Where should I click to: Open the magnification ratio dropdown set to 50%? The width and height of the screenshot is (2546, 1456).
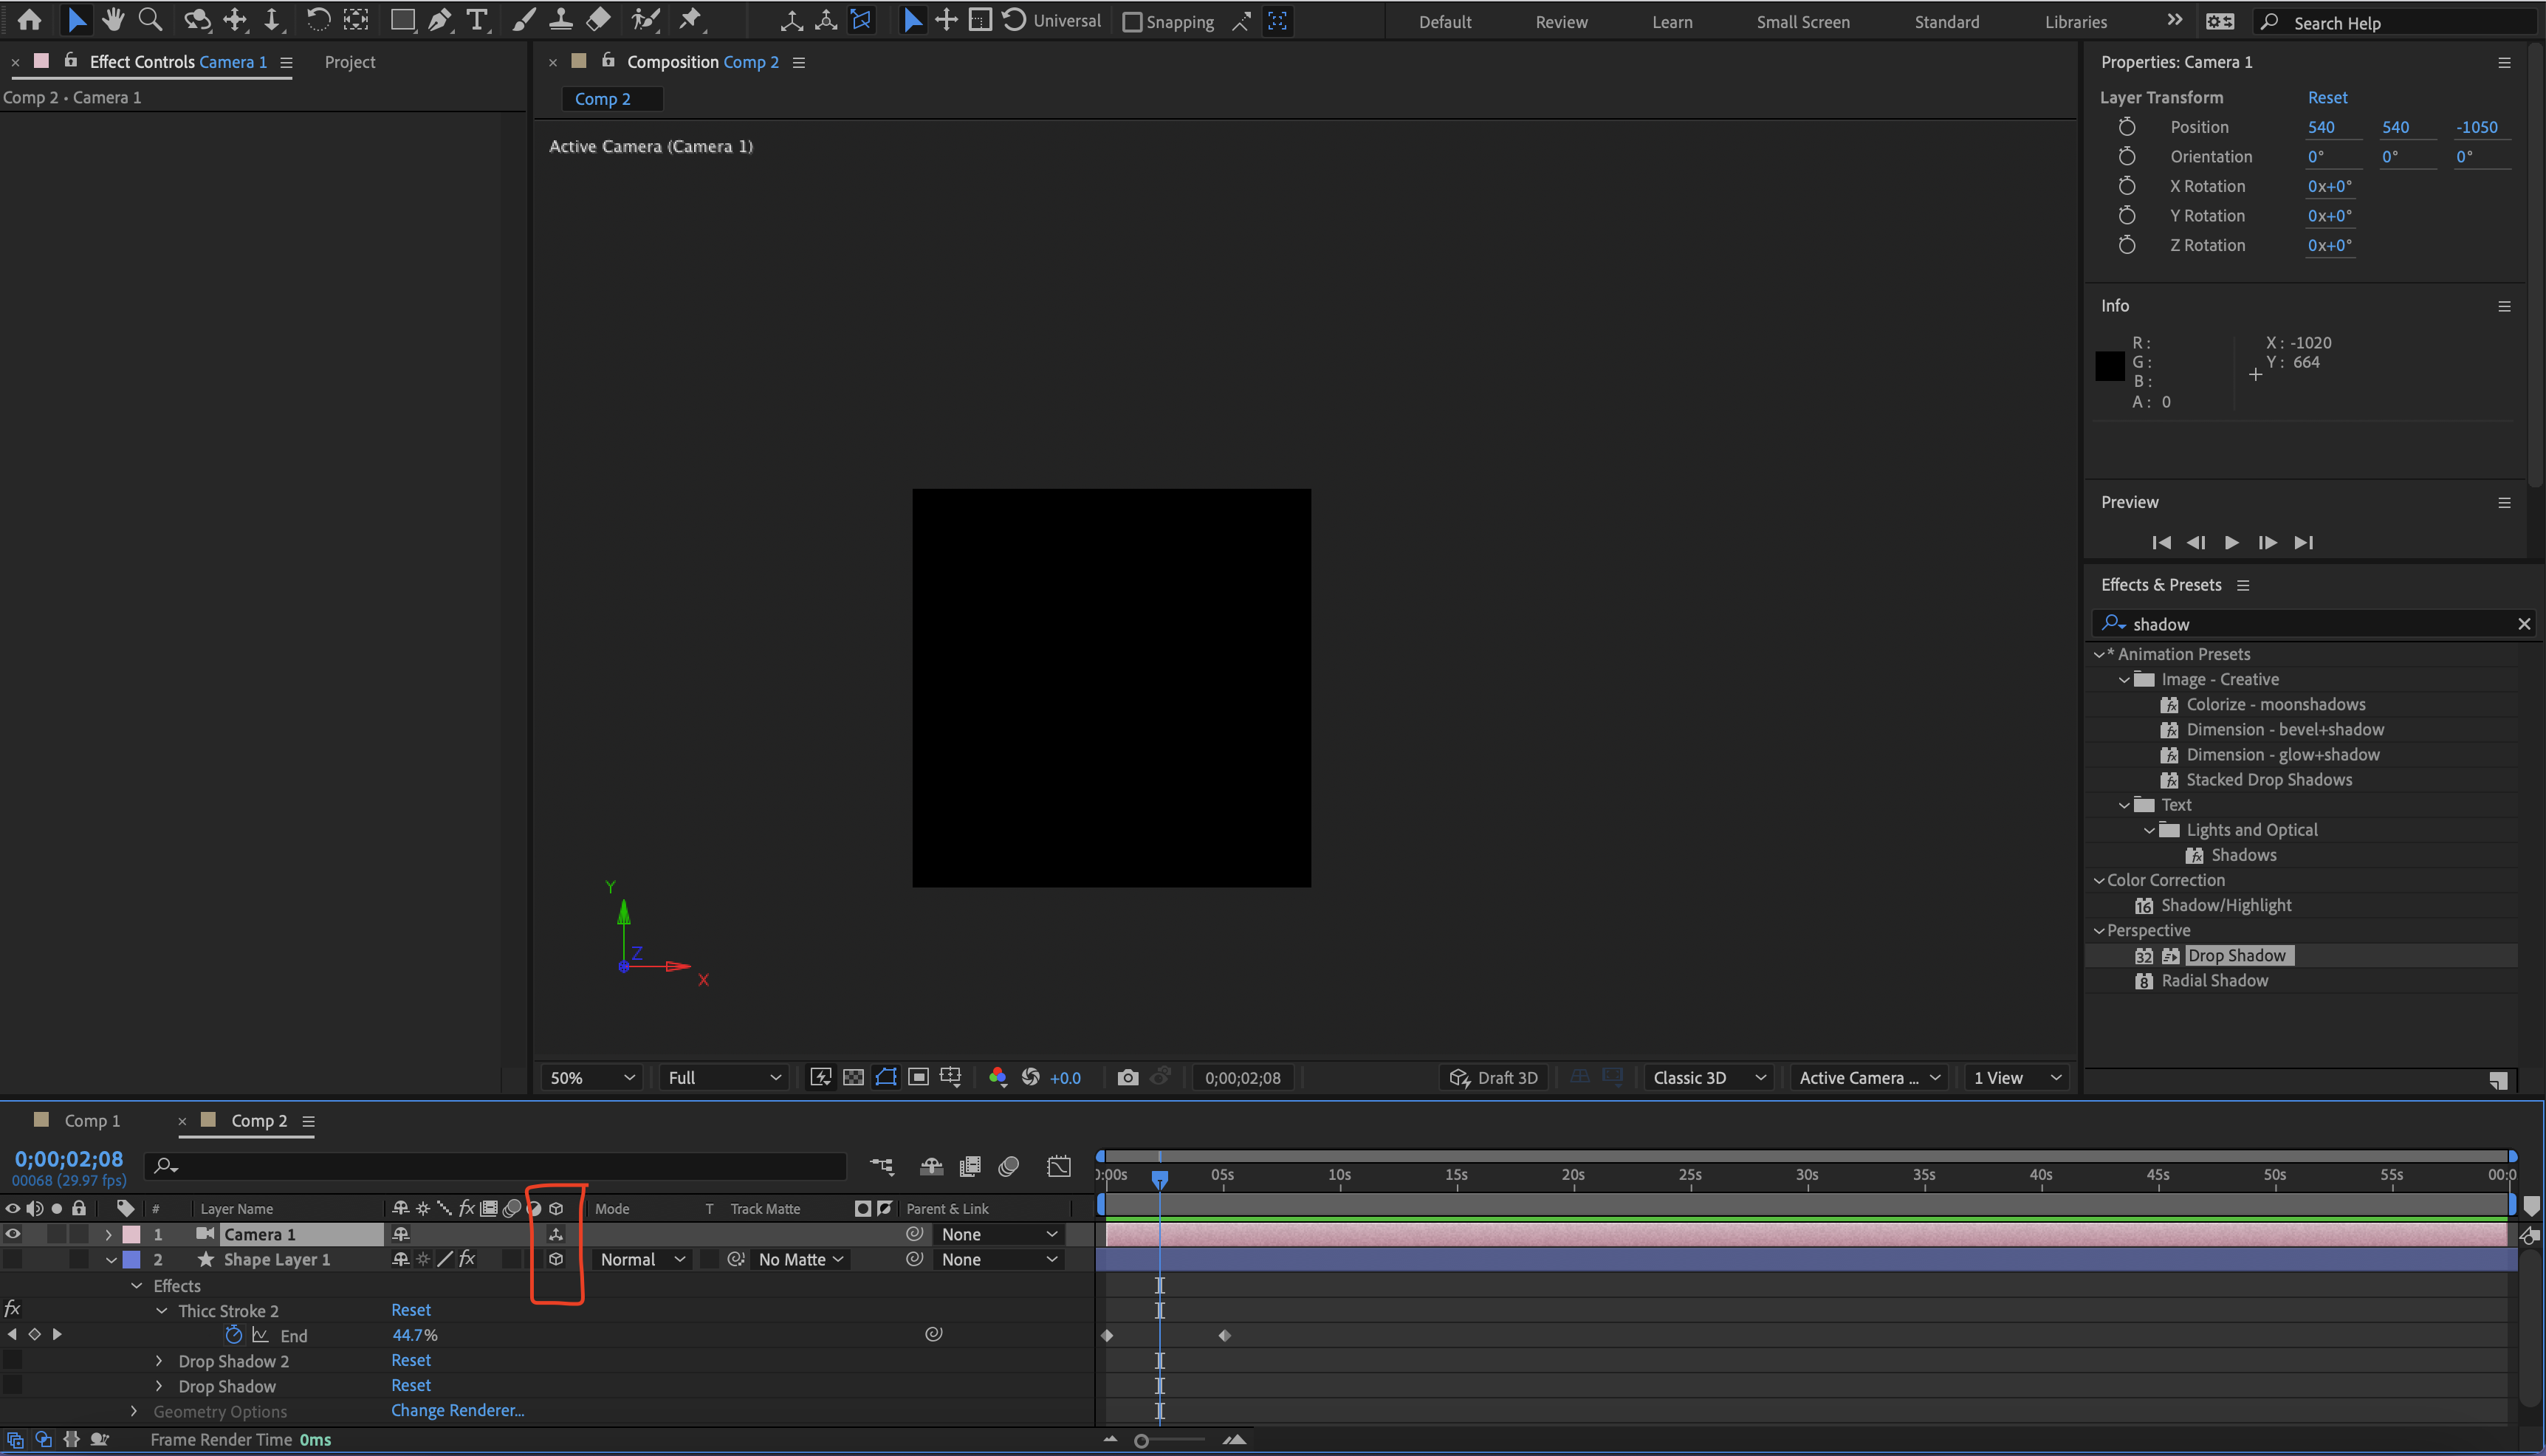click(590, 1077)
